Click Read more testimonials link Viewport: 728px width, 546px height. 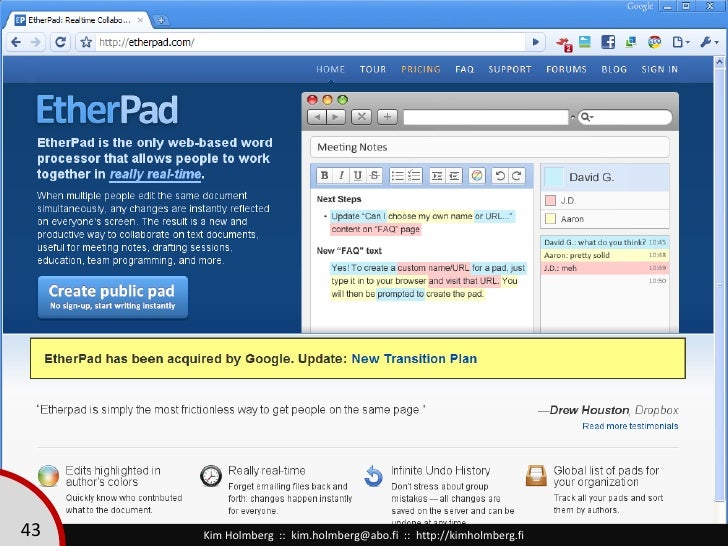click(630, 426)
